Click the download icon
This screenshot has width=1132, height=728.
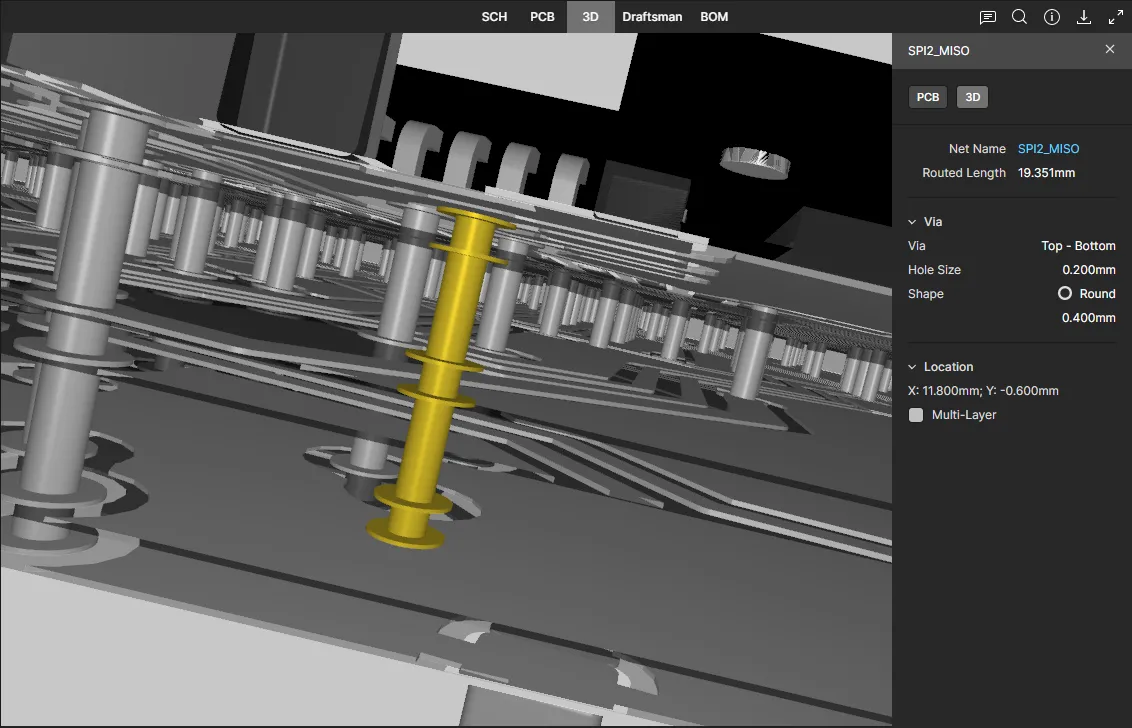pyautogui.click(x=1083, y=17)
